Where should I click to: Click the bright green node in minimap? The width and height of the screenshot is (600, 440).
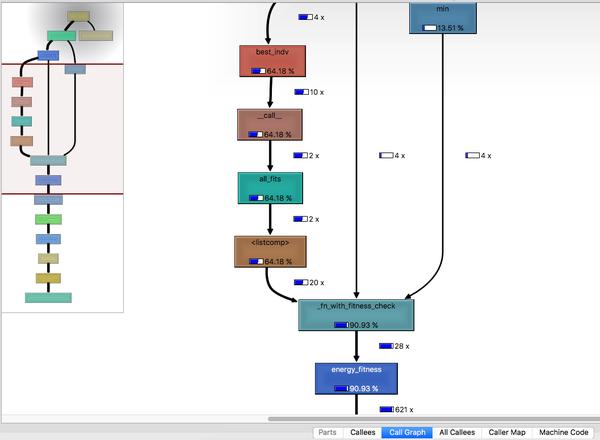(48, 220)
